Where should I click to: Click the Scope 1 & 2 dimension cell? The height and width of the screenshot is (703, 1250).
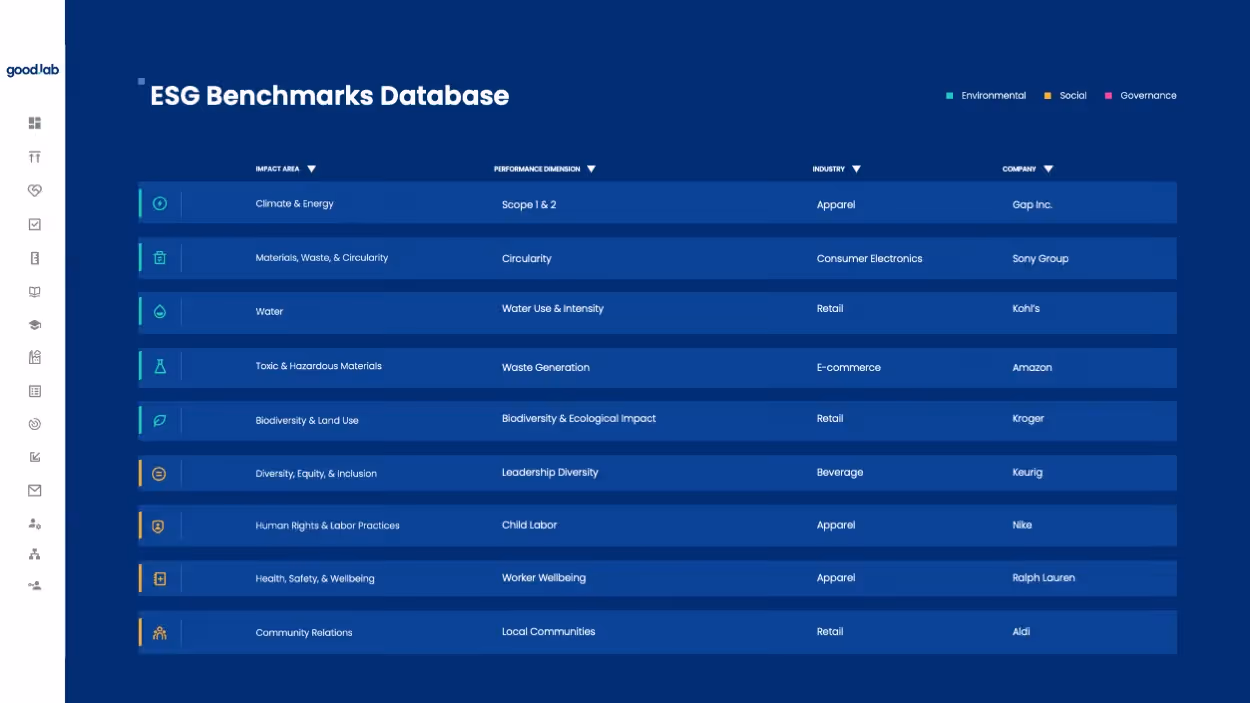point(529,205)
